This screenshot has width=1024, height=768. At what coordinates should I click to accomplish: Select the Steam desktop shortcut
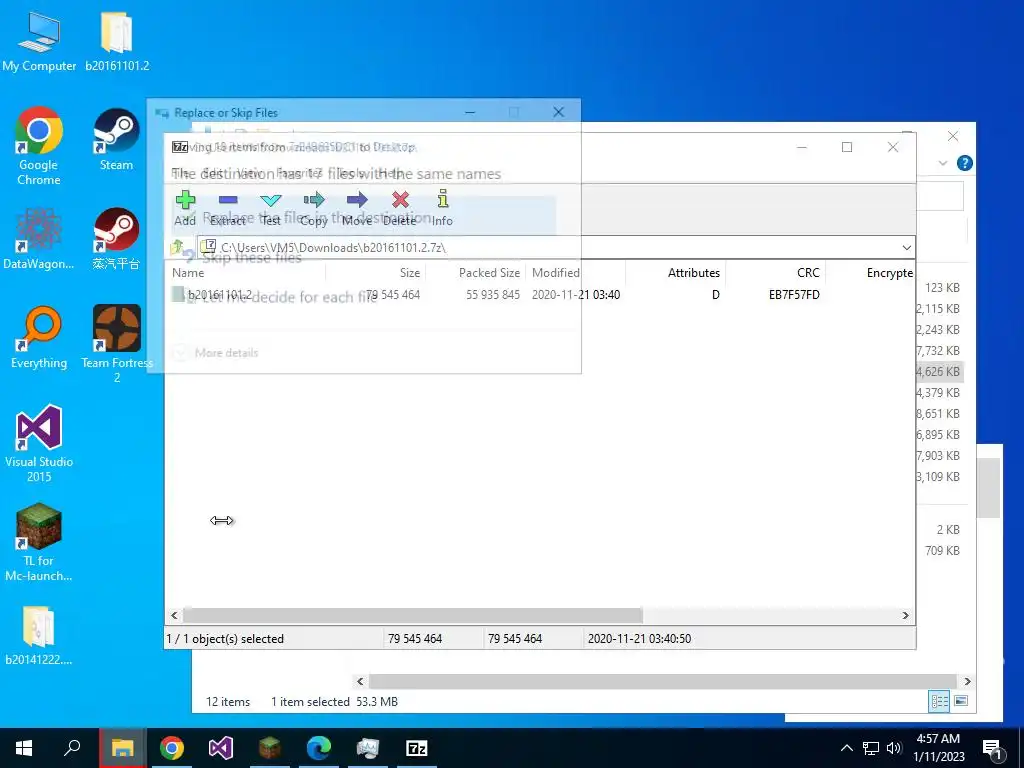tap(116, 140)
